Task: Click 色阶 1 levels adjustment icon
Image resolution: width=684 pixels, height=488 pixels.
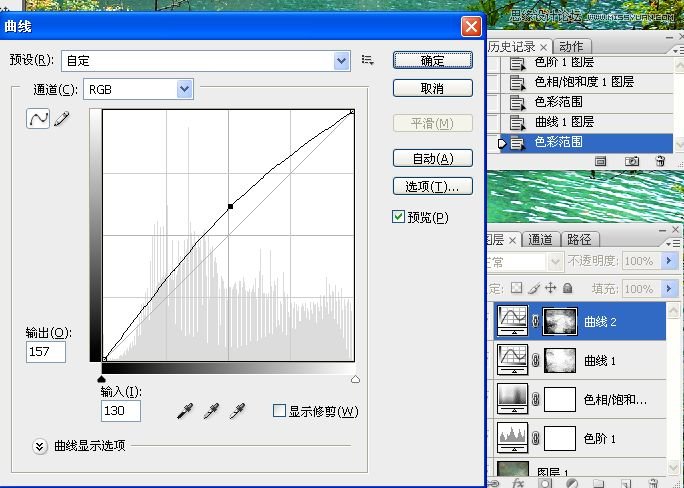Action: coord(513,437)
